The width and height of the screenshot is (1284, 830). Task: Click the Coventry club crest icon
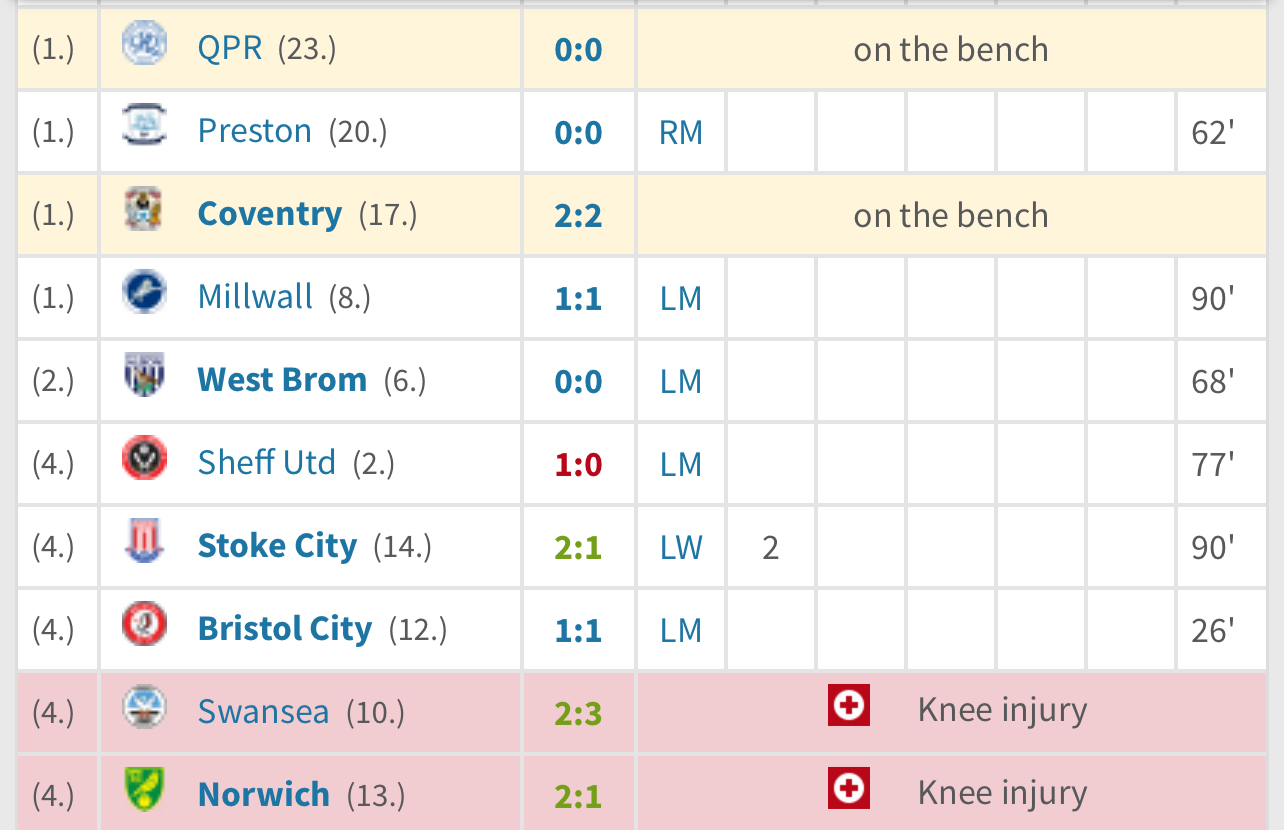click(144, 209)
